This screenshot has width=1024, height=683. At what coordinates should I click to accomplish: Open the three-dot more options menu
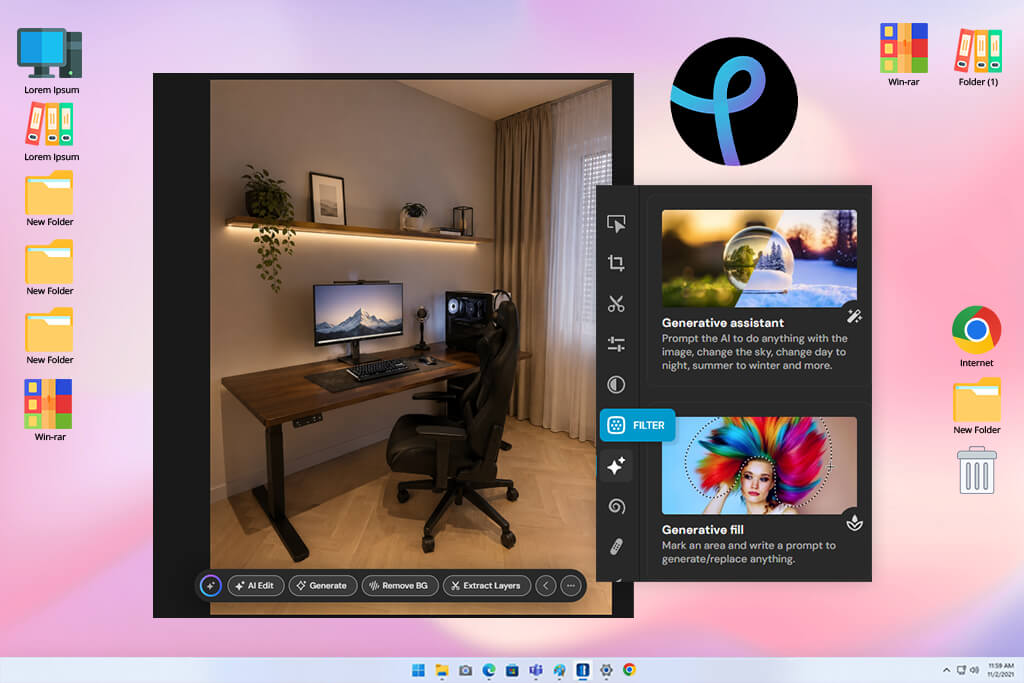[x=571, y=586]
